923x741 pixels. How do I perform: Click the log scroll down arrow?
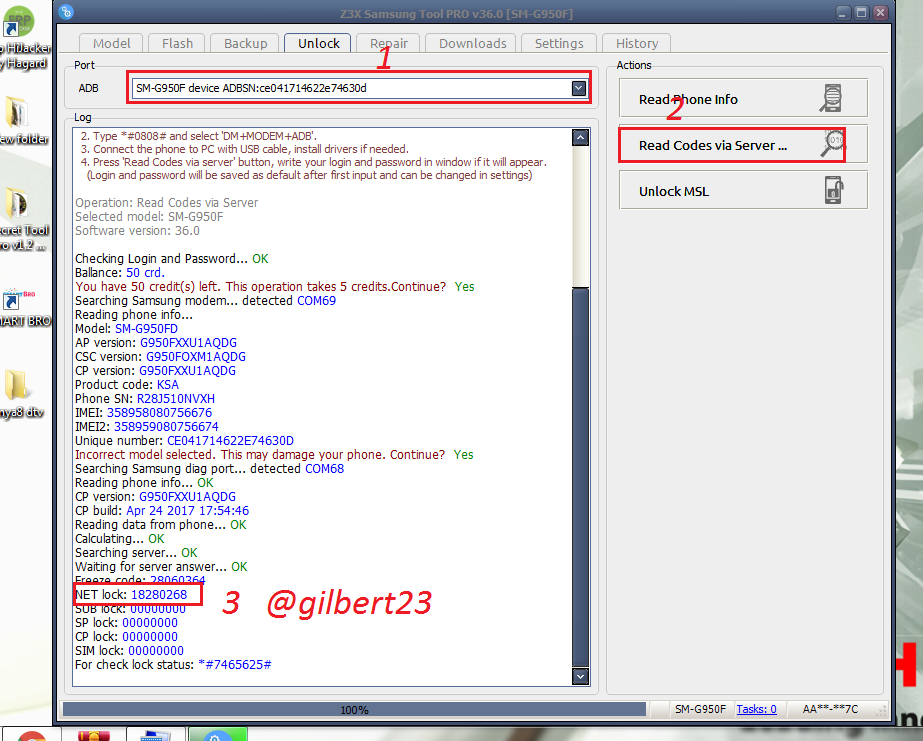(x=580, y=676)
